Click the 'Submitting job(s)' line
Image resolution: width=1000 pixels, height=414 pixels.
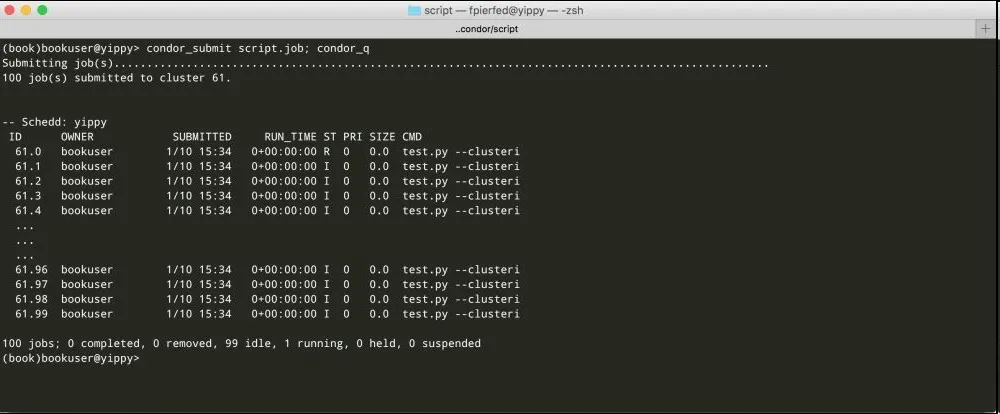tap(386, 63)
